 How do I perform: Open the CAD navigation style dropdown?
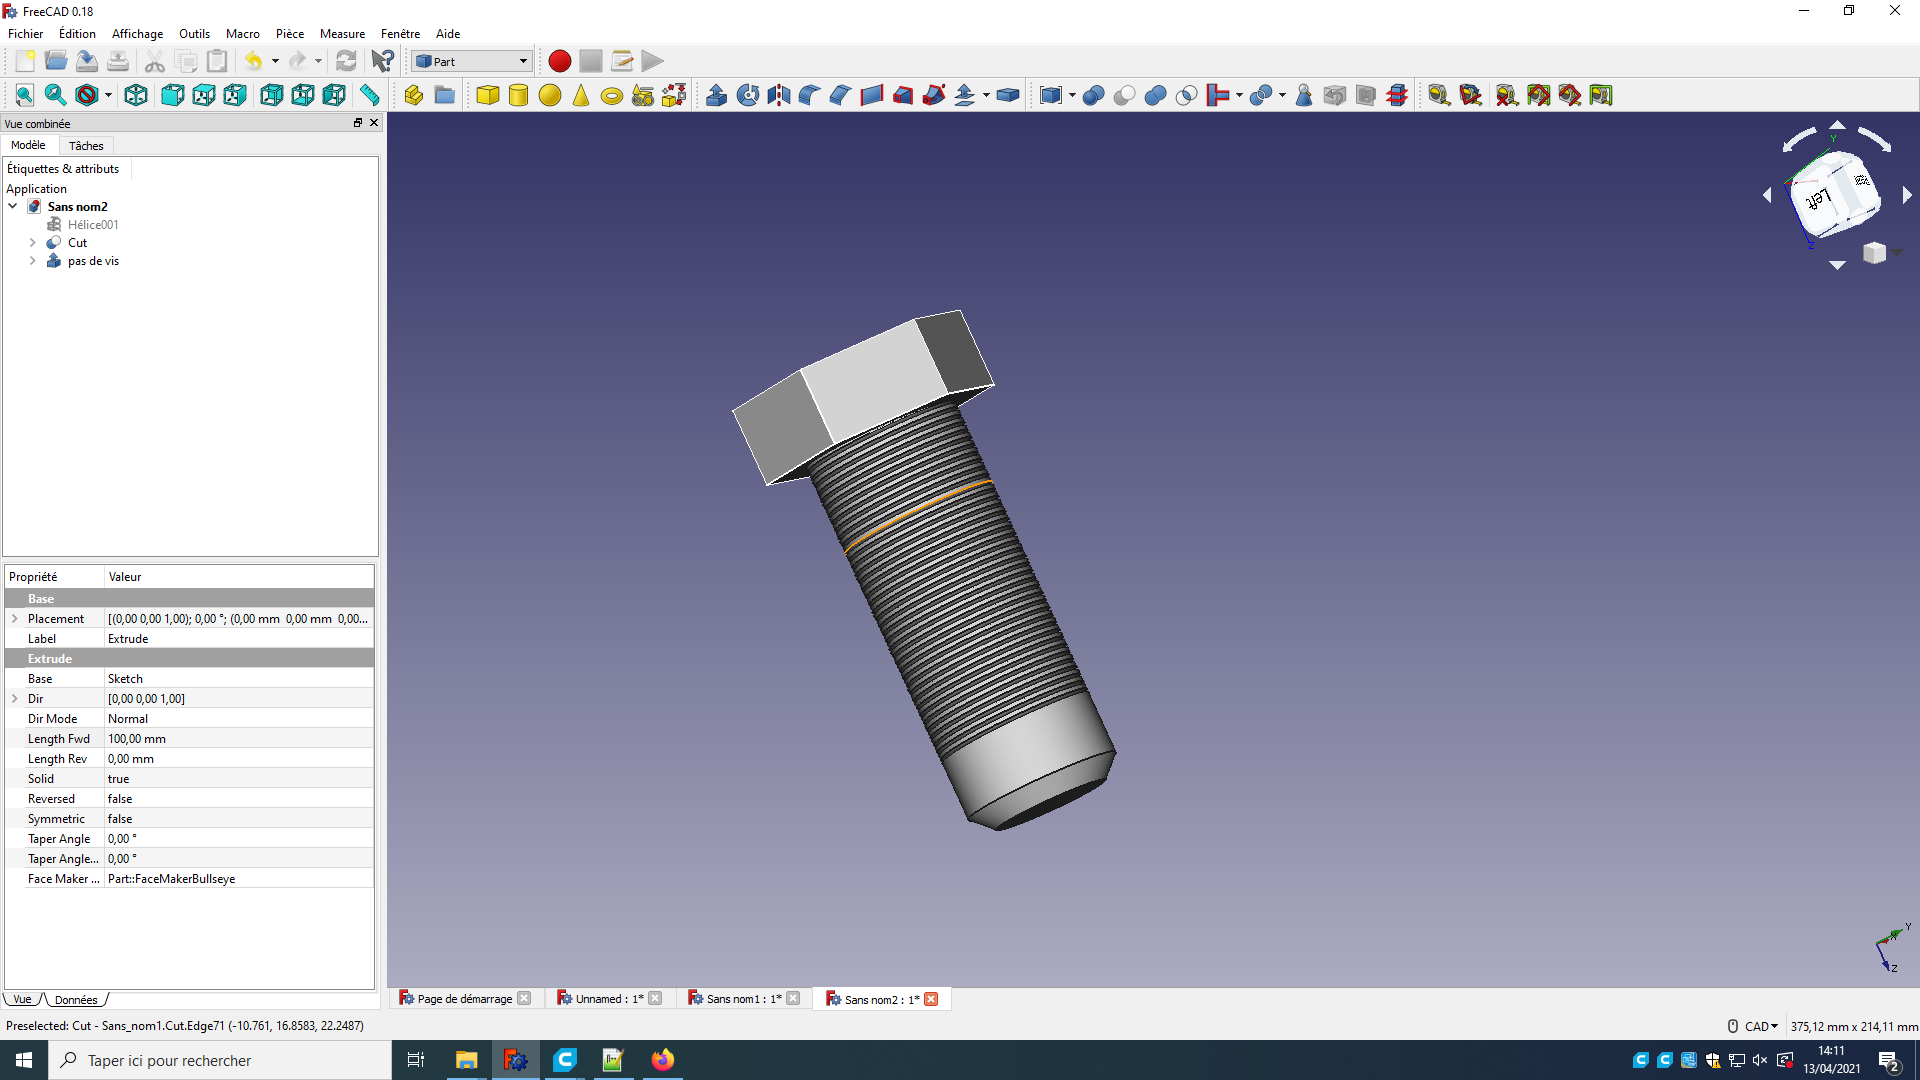1760,1026
